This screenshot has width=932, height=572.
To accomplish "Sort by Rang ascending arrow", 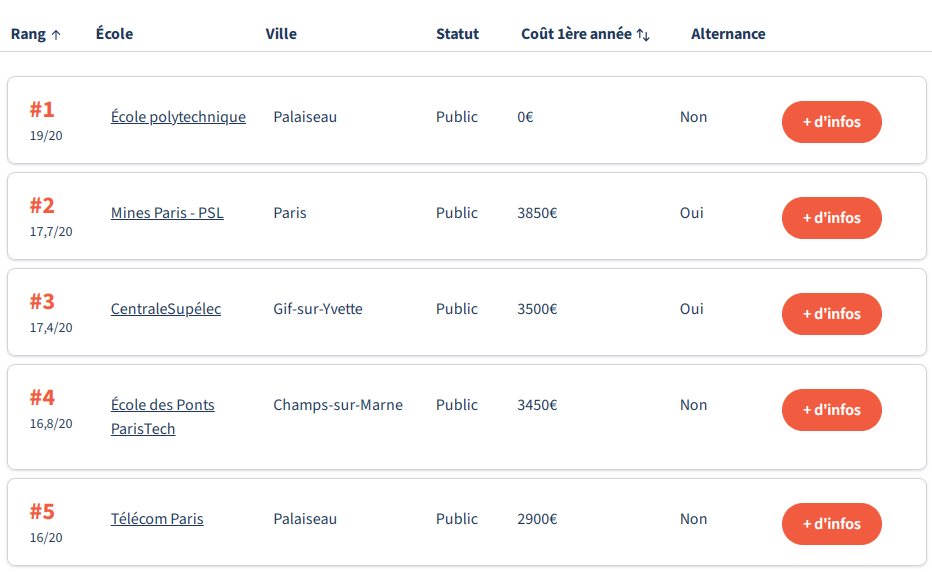I will click(x=56, y=35).
